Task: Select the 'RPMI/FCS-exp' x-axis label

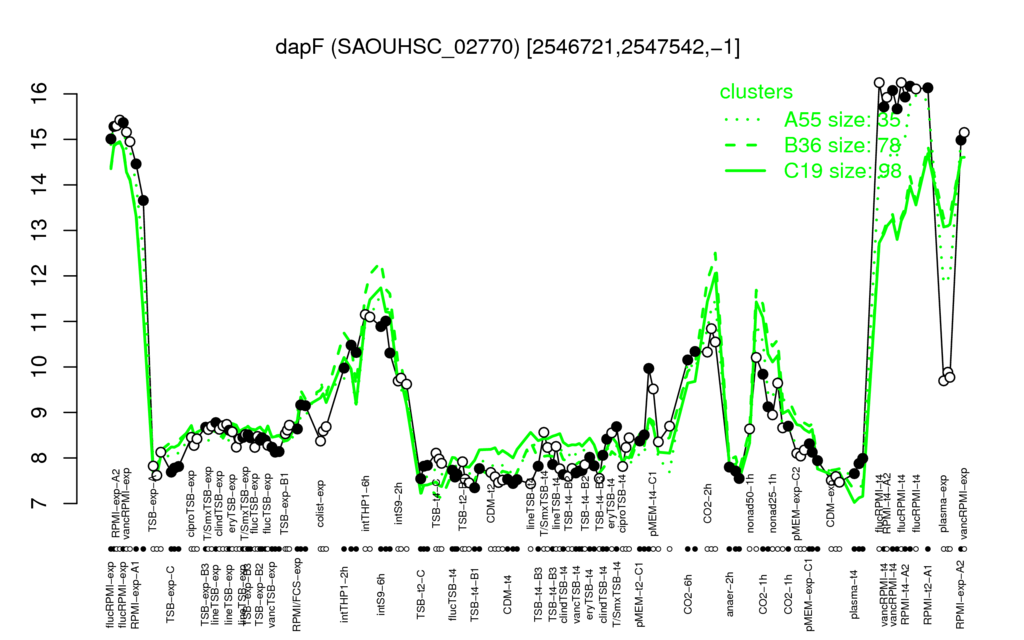Action: 296,595
